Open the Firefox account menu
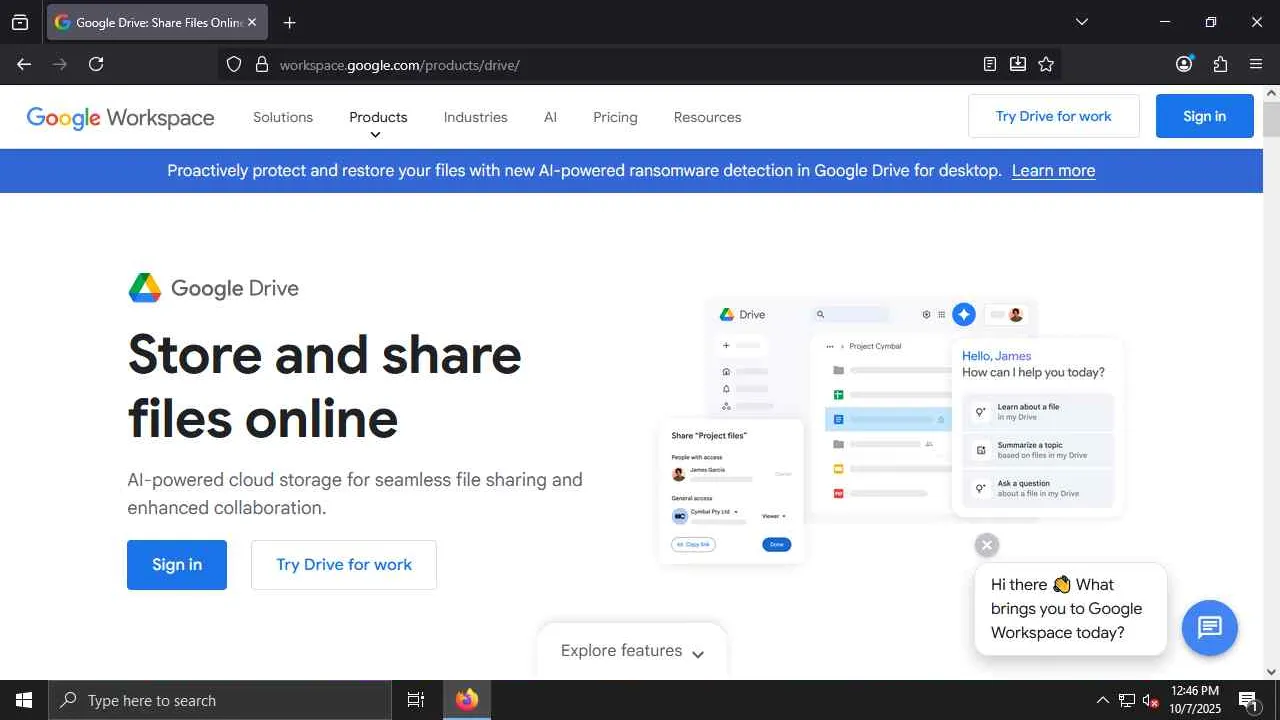The height and width of the screenshot is (720, 1280). (x=1185, y=64)
